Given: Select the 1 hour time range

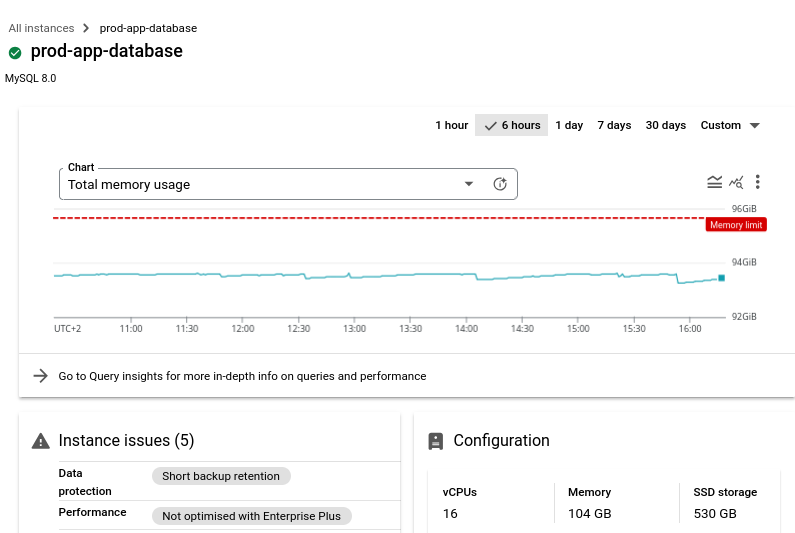Looking at the screenshot, I should point(451,125).
